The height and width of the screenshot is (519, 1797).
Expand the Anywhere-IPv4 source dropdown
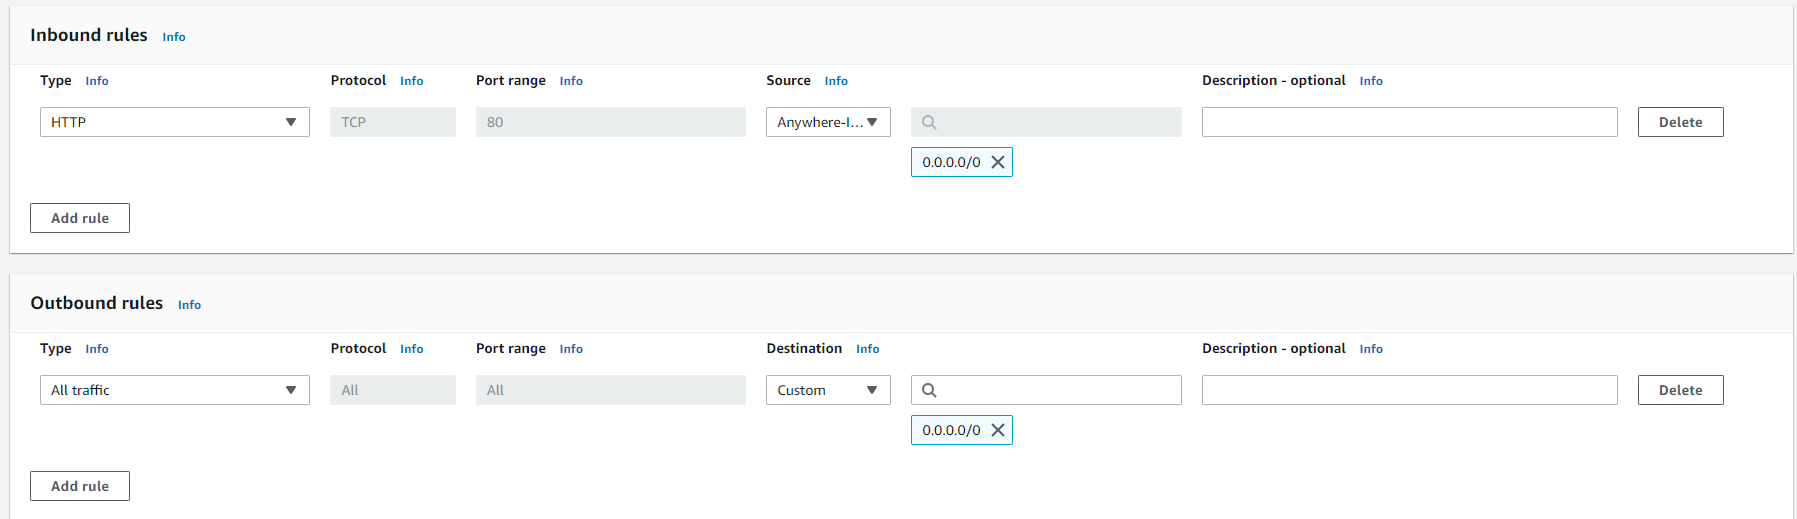[828, 122]
